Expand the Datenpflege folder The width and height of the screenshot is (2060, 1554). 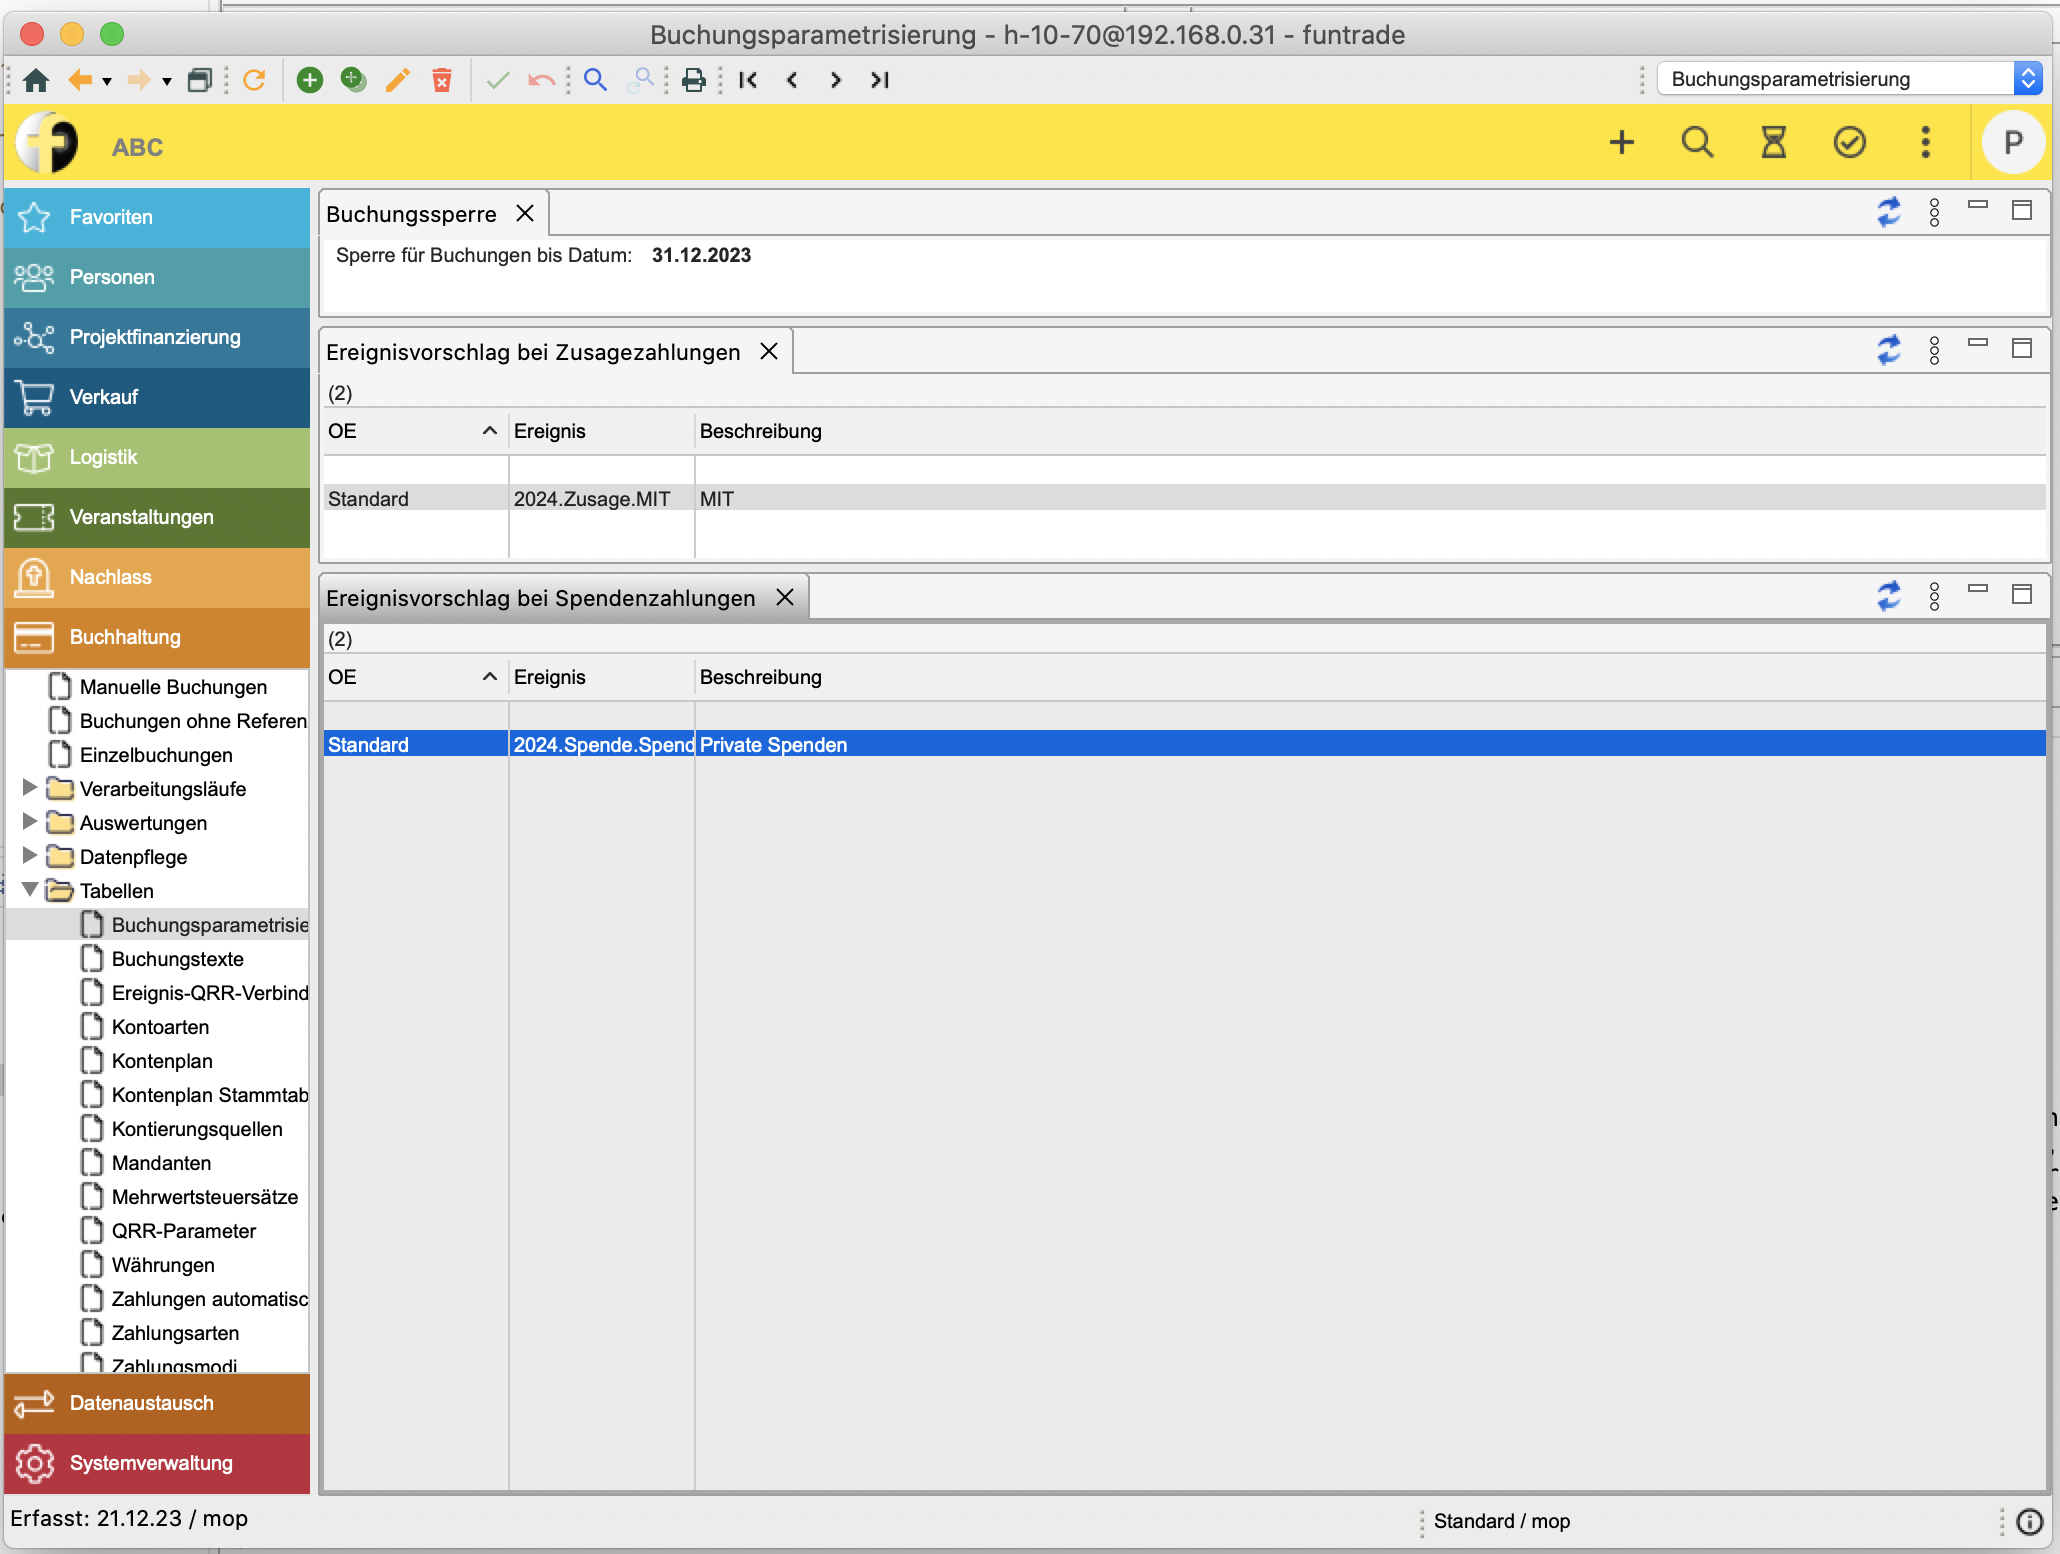pyautogui.click(x=30, y=856)
